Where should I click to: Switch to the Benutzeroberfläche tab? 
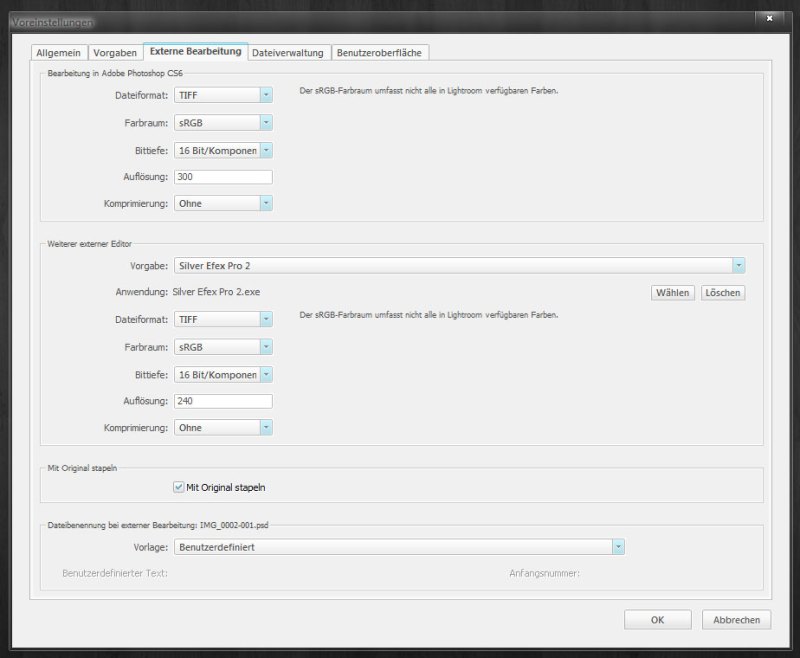tap(381, 52)
